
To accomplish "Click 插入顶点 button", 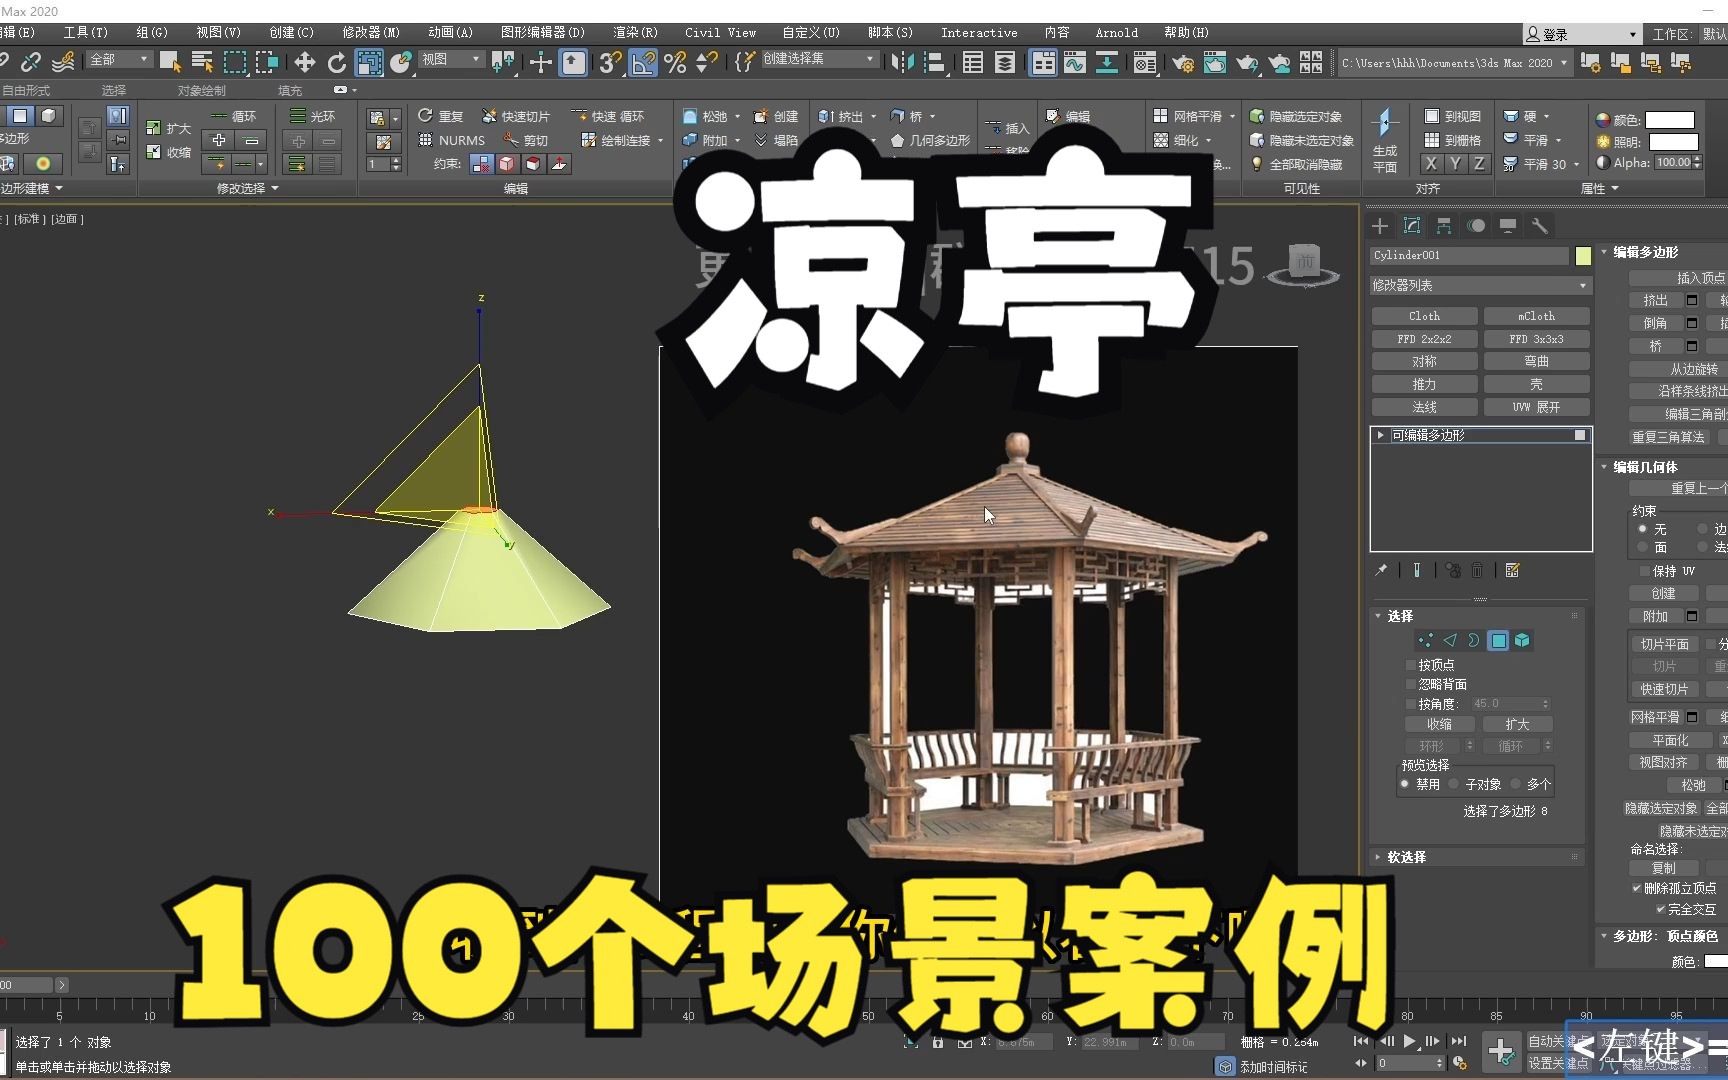I will point(1678,278).
